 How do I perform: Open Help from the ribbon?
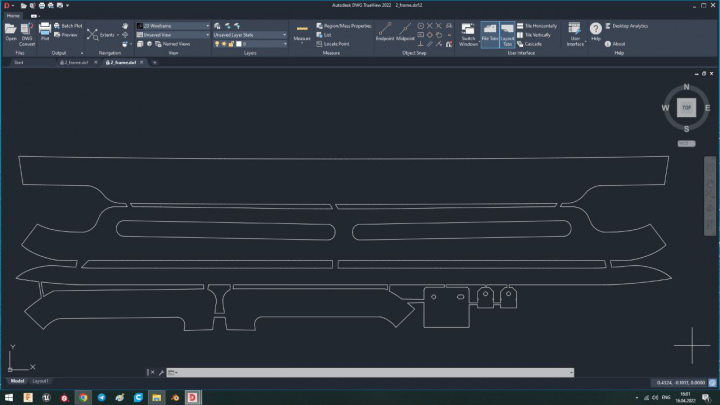[x=596, y=31]
